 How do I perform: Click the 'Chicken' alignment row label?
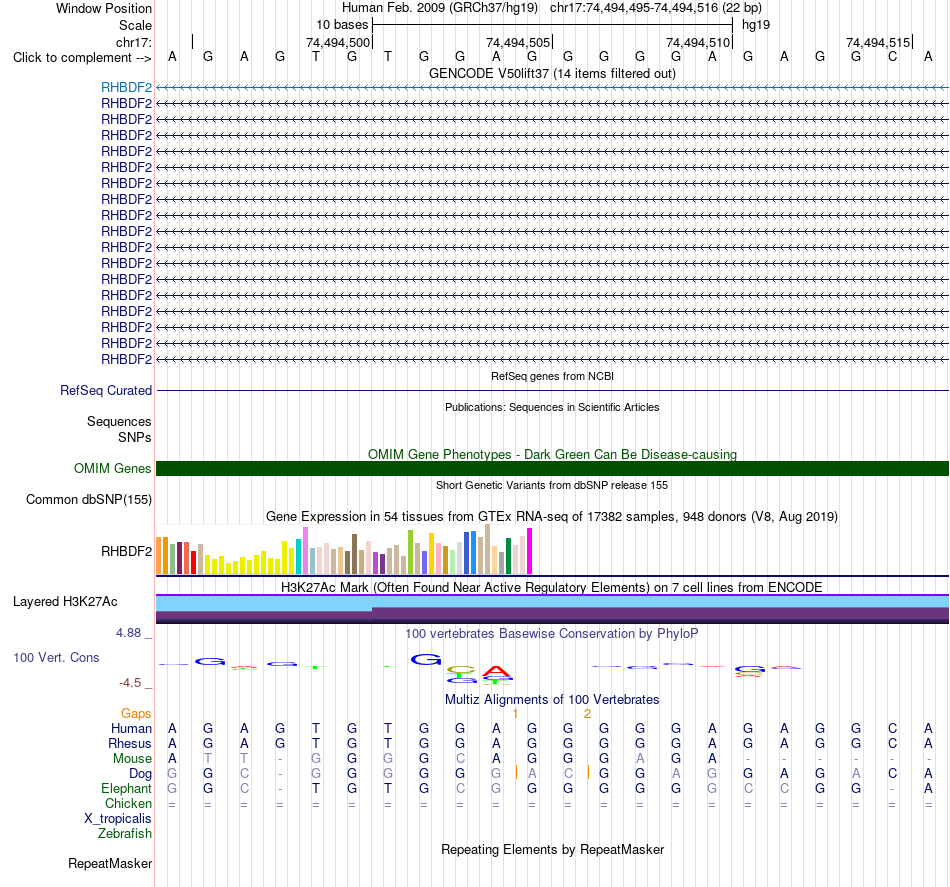pos(128,803)
